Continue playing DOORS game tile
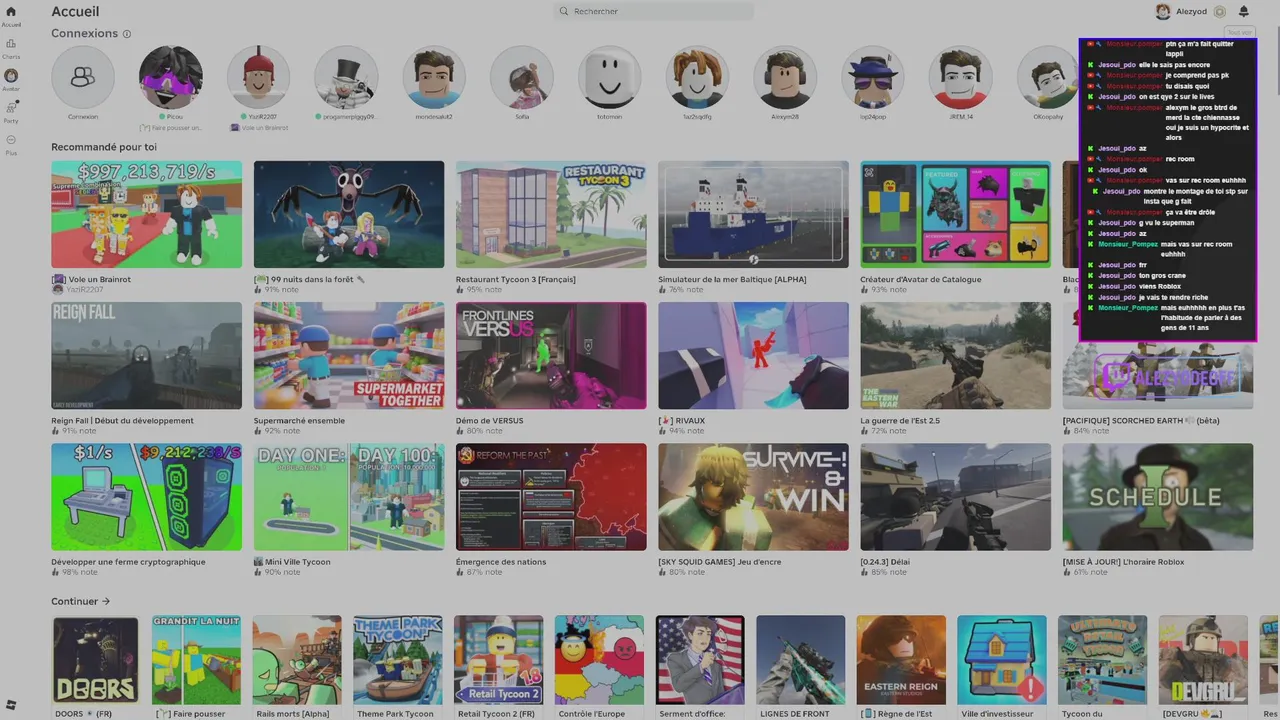Image resolution: width=1280 pixels, height=720 pixels. [x=96, y=660]
